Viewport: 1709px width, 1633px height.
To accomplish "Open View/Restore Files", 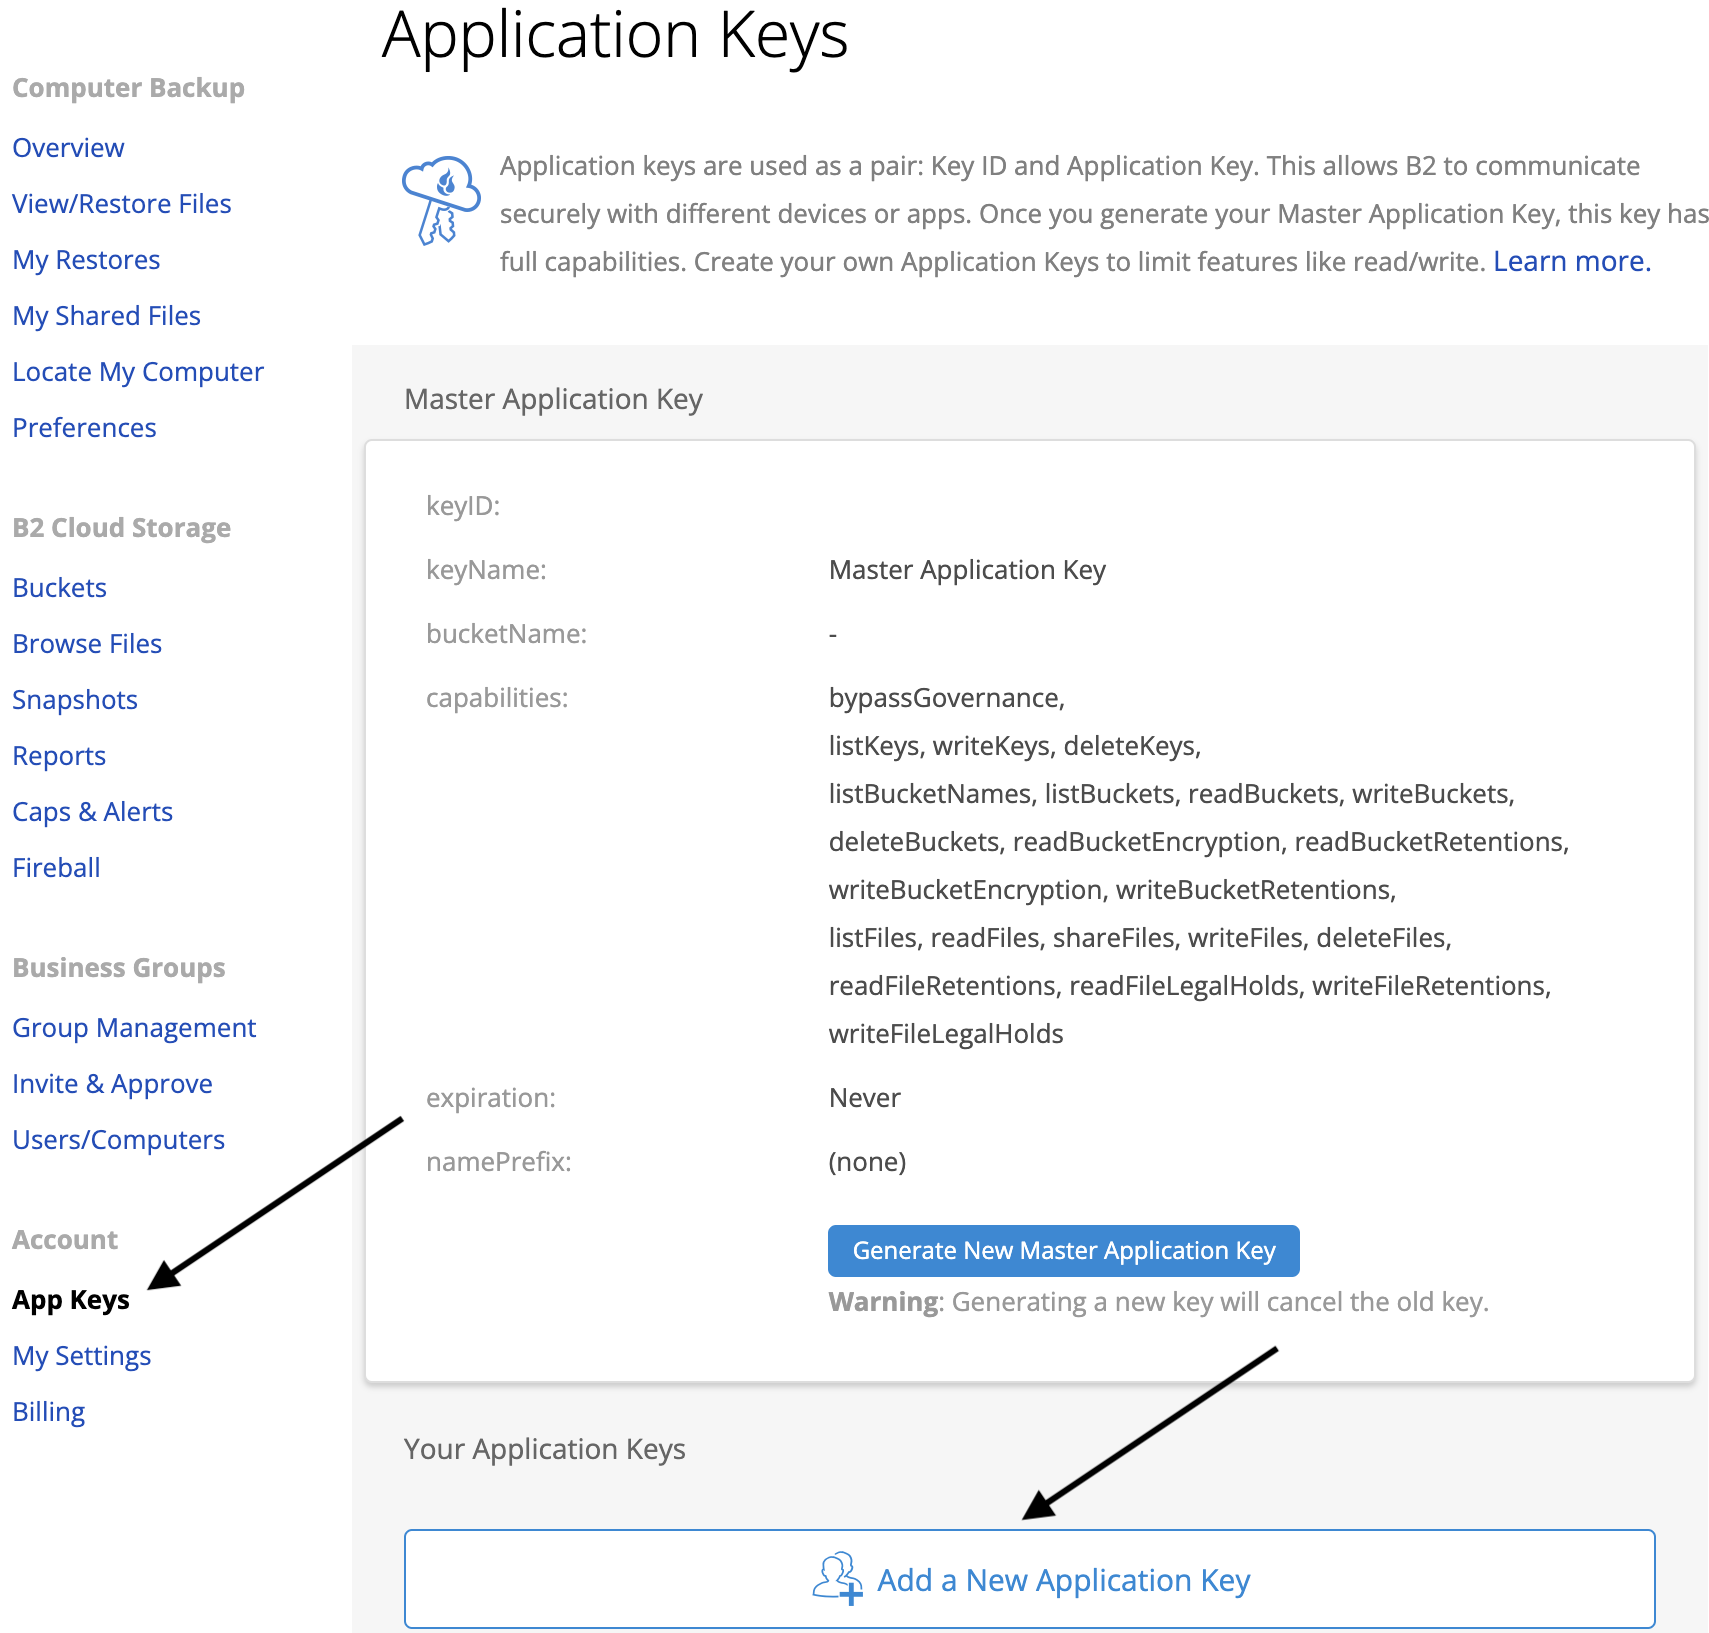I will point(121,203).
